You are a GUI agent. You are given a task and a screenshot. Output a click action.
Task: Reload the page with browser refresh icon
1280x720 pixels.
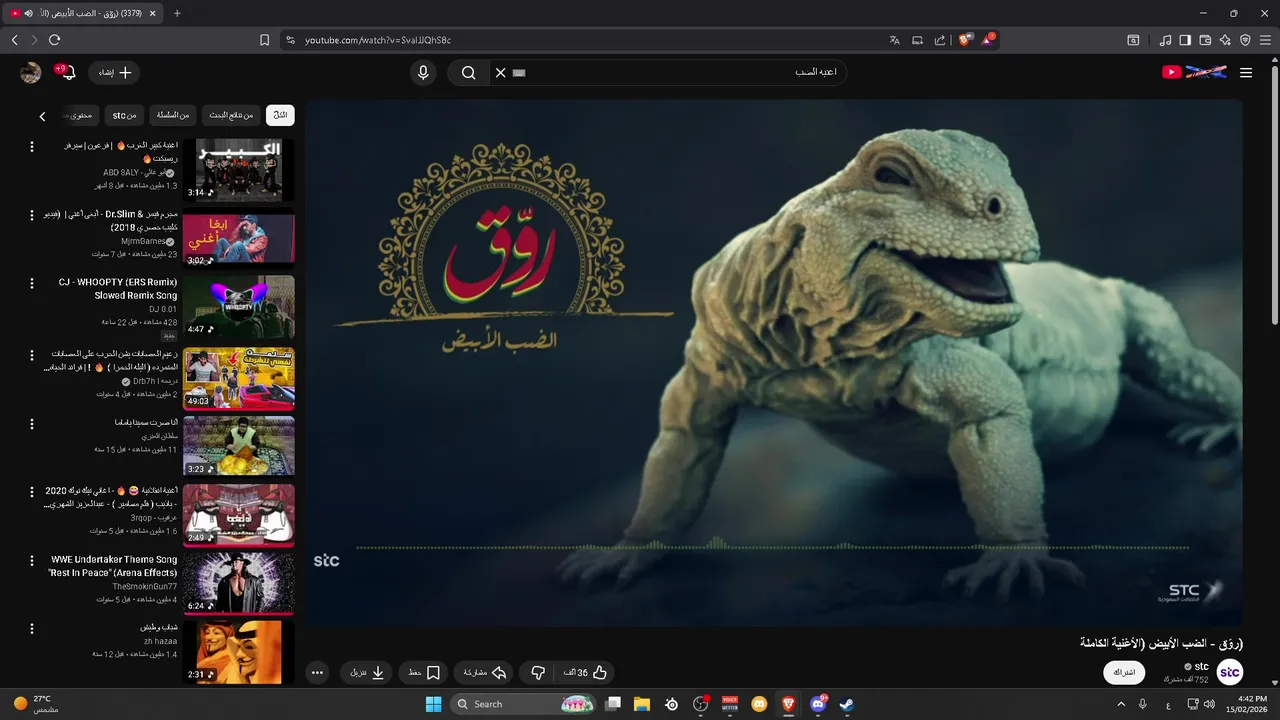54,40
